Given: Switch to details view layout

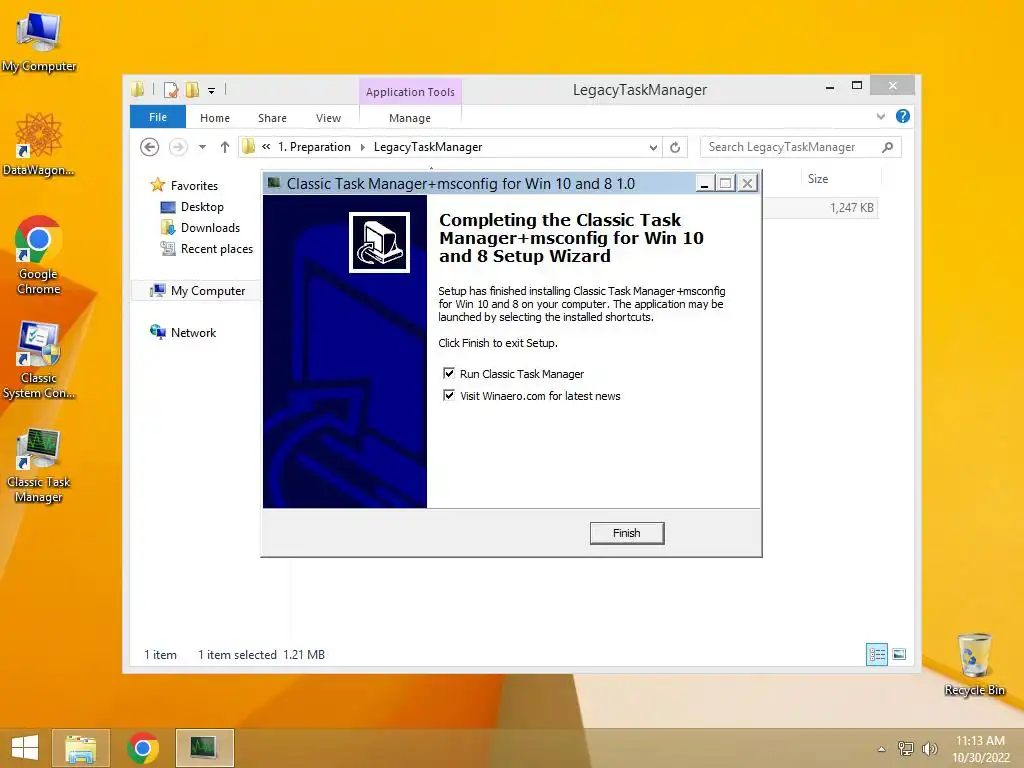Looking at the screenshot, I should tap(877, 654).
